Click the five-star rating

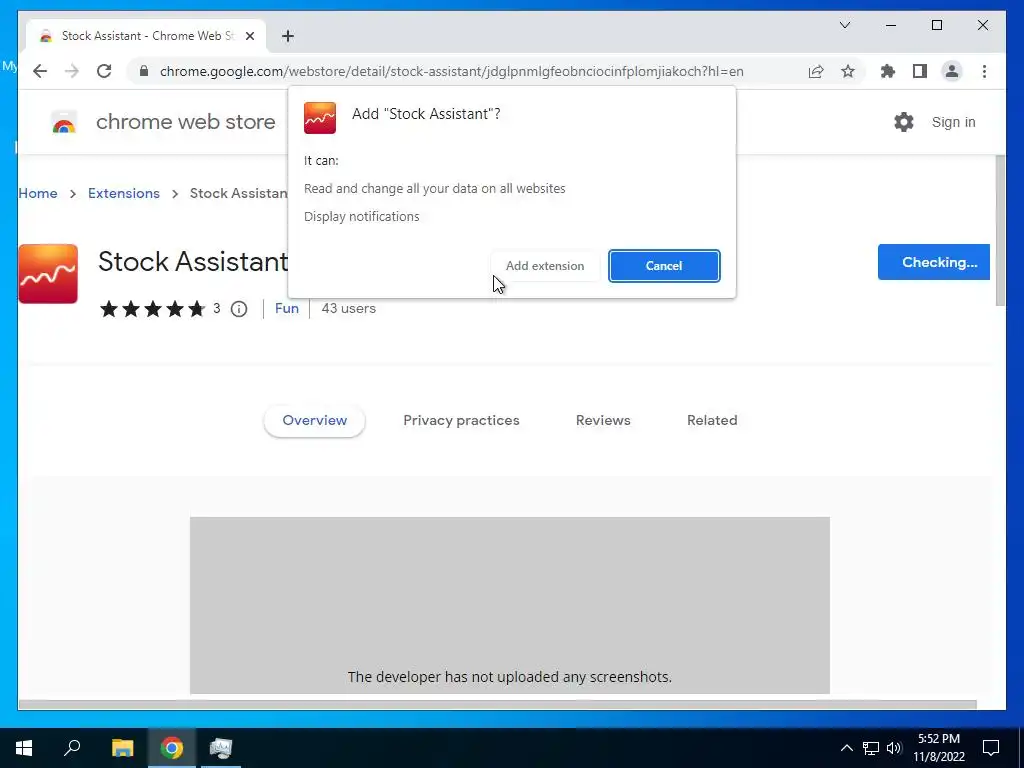[152, 309]
